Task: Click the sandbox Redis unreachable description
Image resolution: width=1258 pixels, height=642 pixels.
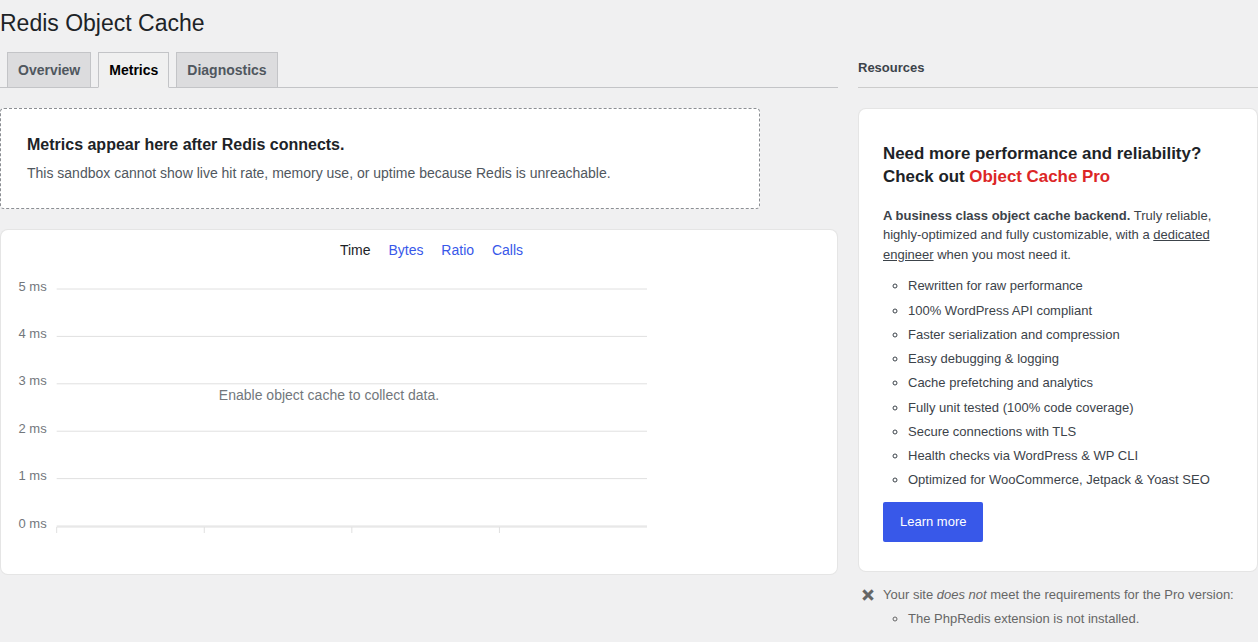Action: tap(318, 173)
